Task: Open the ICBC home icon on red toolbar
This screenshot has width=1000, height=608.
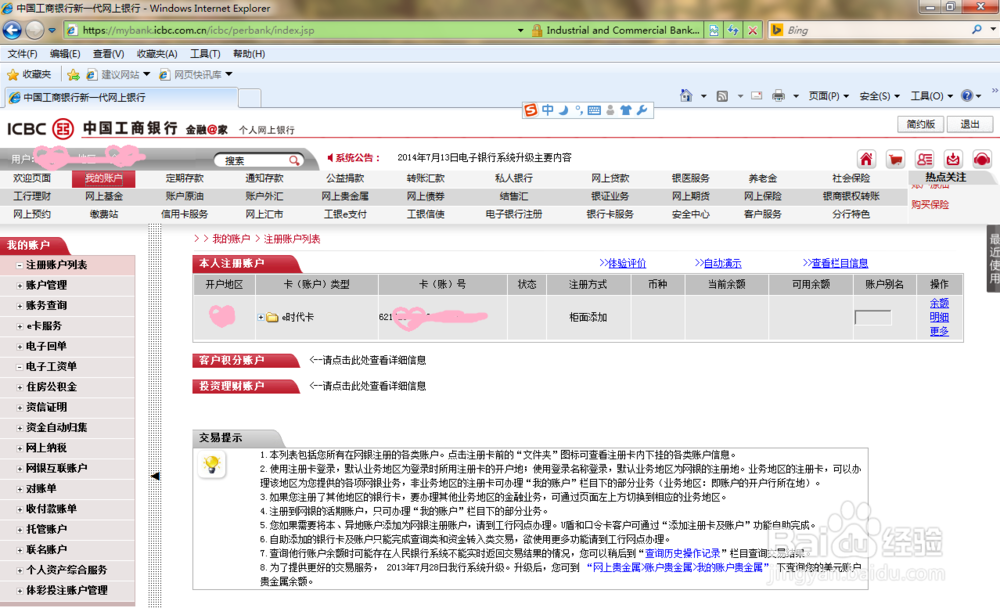Action: [866, 159]
